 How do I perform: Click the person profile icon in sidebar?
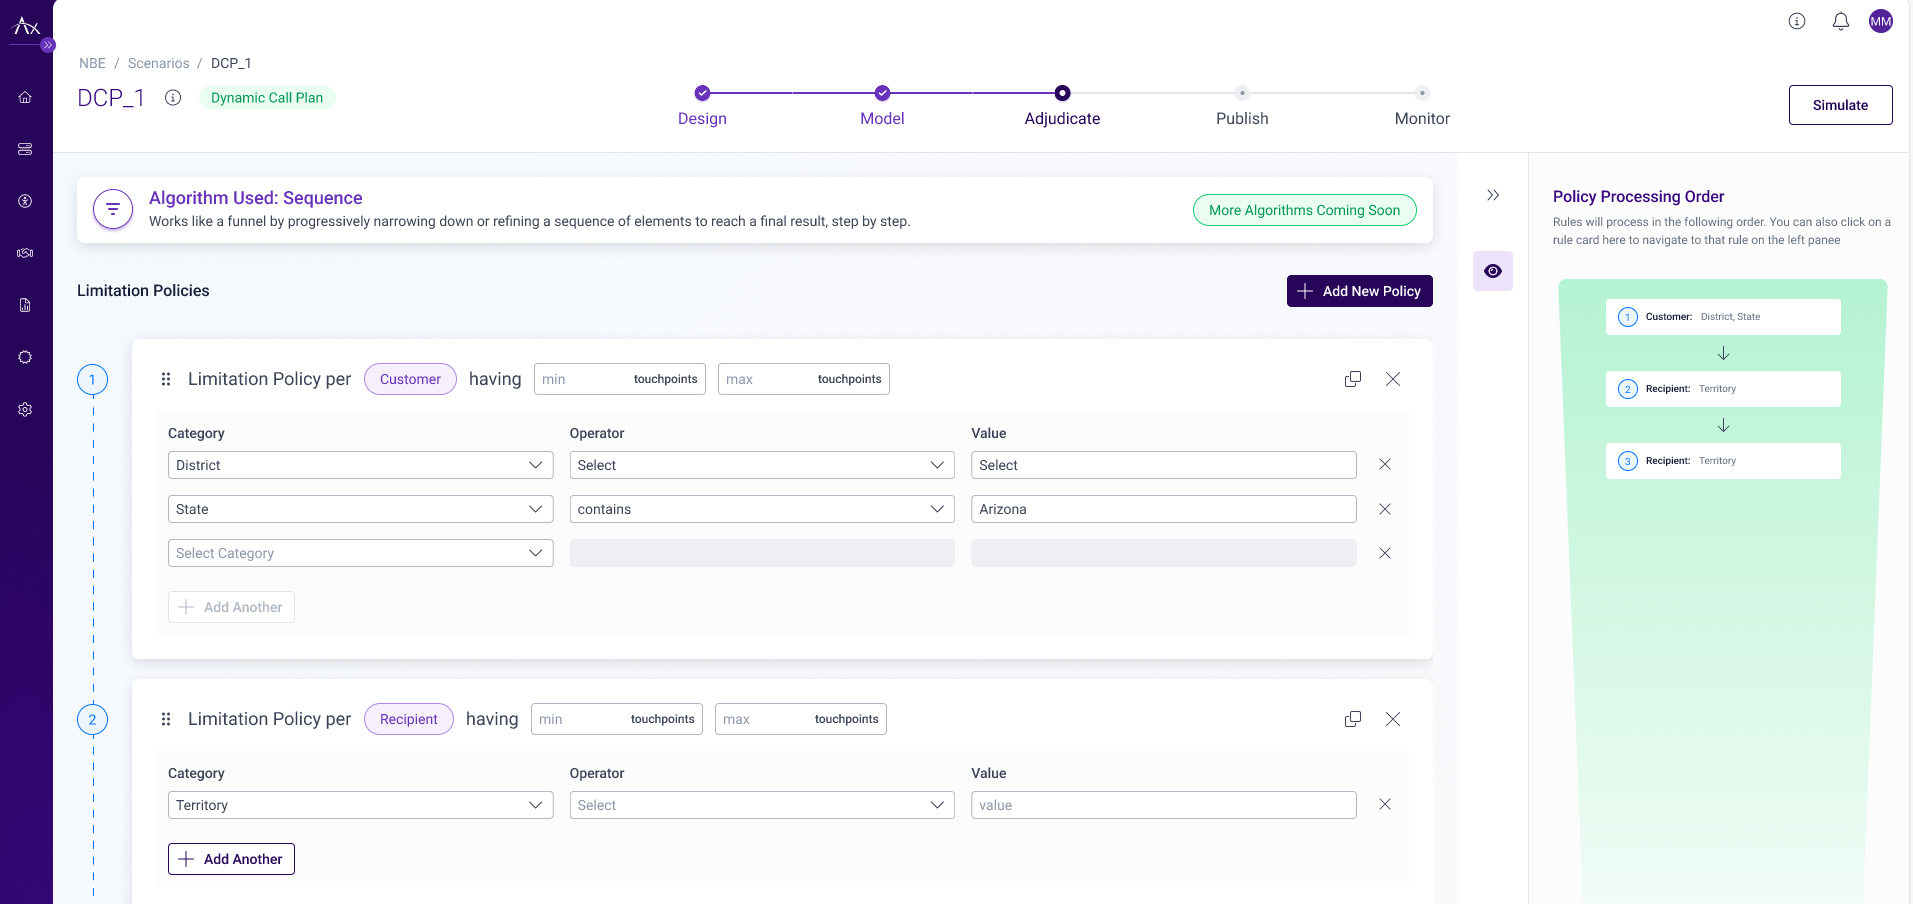tap(25, 201)
